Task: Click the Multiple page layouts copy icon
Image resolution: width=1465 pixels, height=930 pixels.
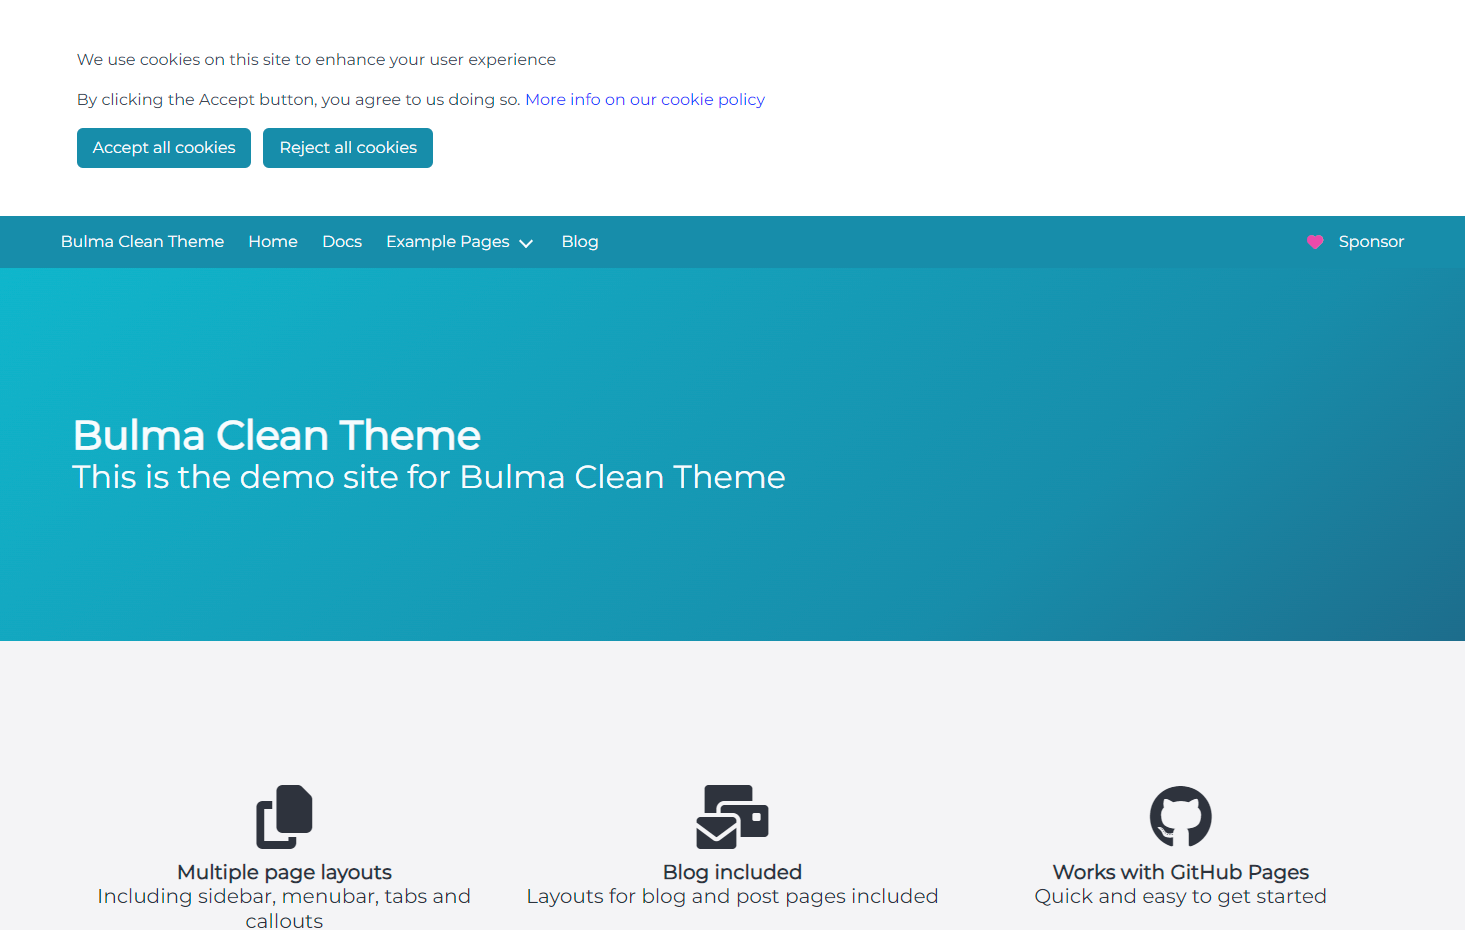Action: click(x=284, y=817)
